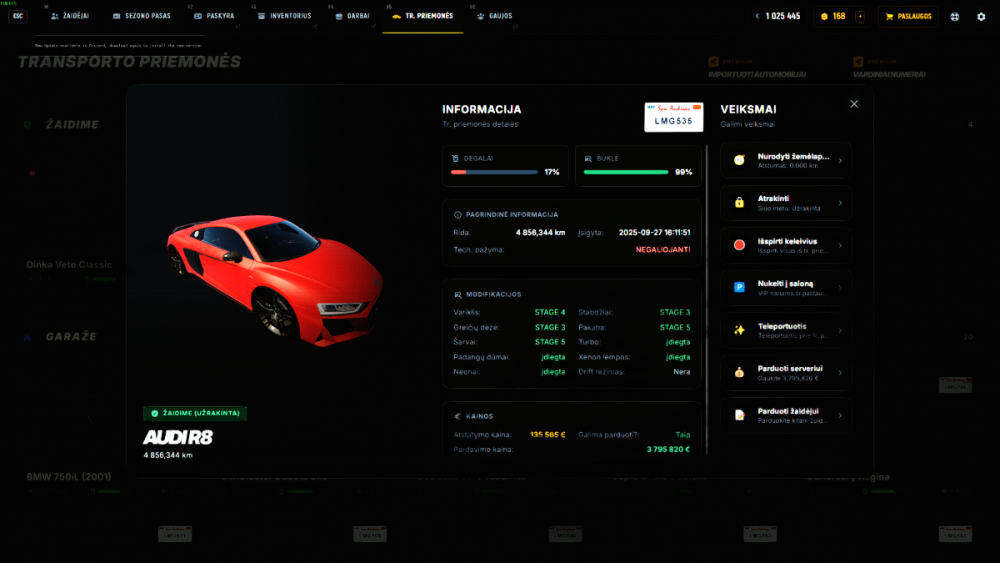Switch to the Žaidėjai tab
The height and width of the screenshot is (563, 1000).
(x=70, y=16)
